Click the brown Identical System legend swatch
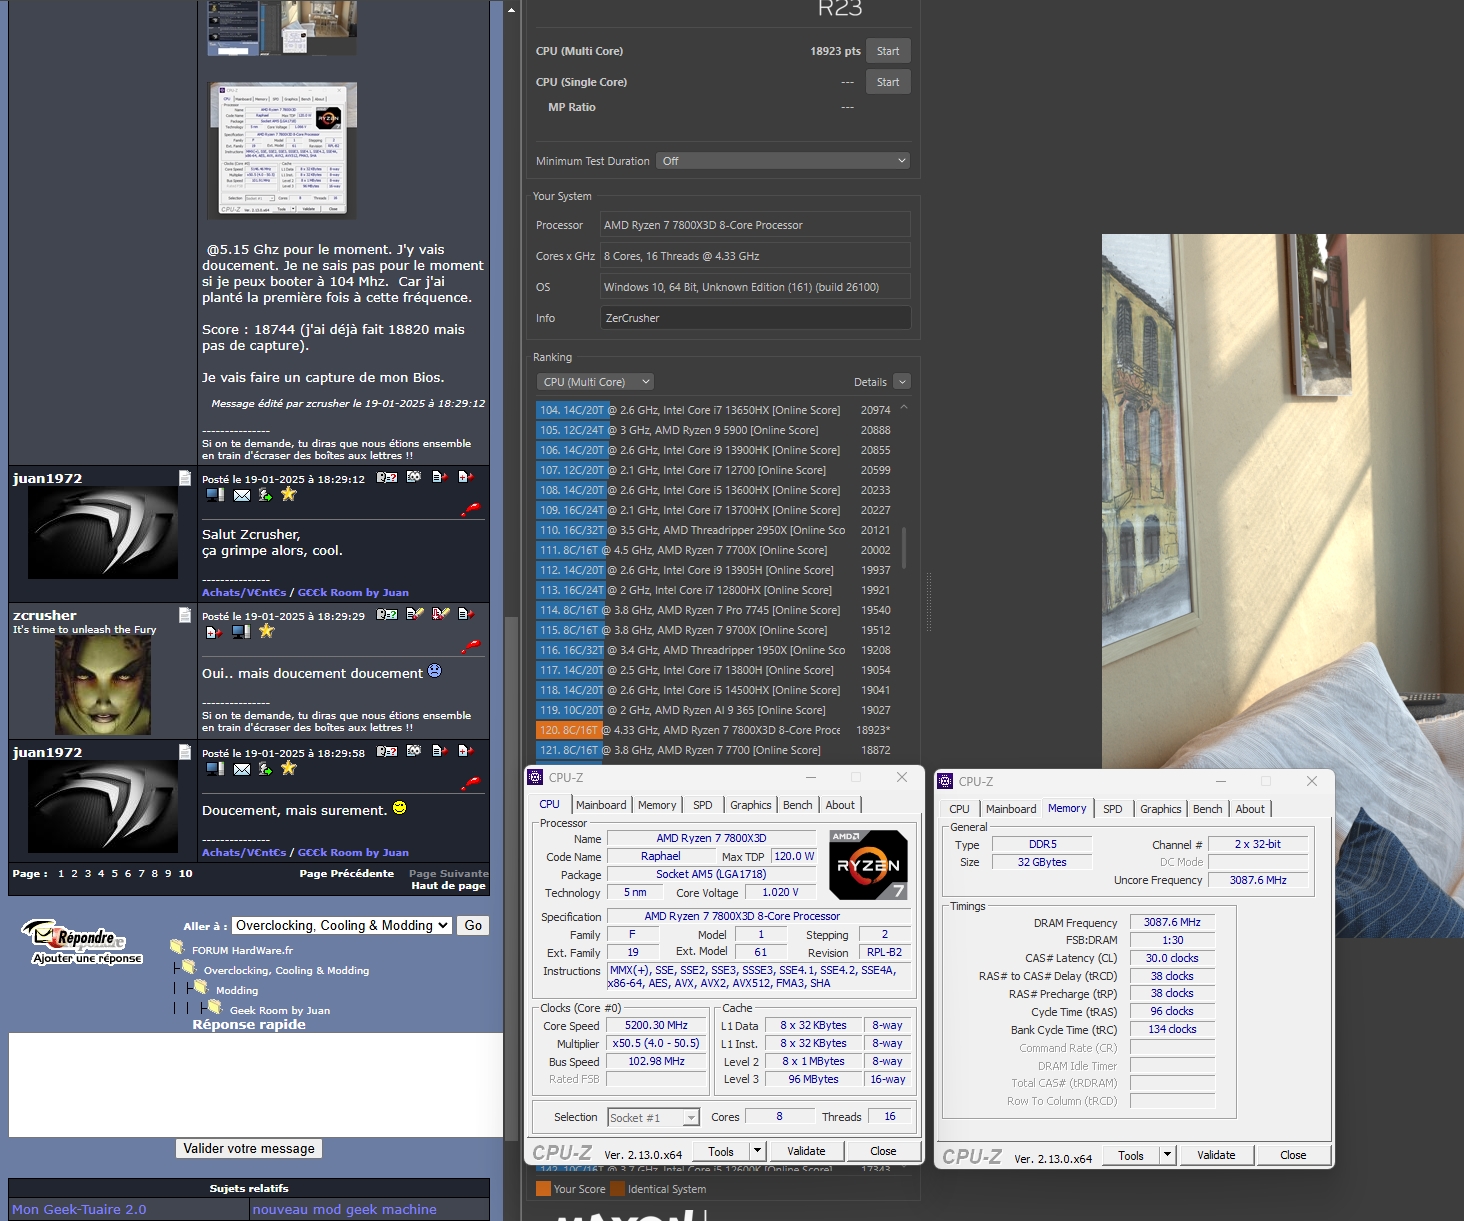The height and width of the screenshot is (1221, 1464). (x=617, y=1189)
